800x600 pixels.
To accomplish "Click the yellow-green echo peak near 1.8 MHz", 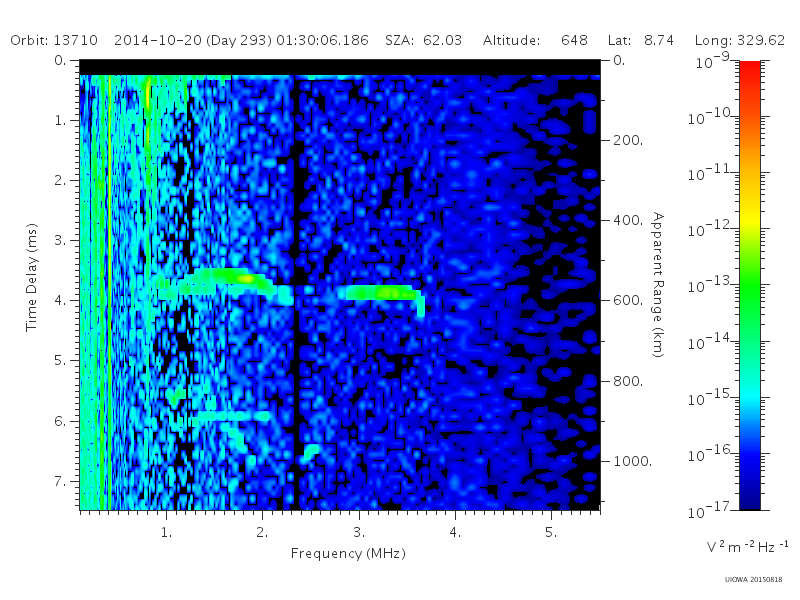I will 246,279.
